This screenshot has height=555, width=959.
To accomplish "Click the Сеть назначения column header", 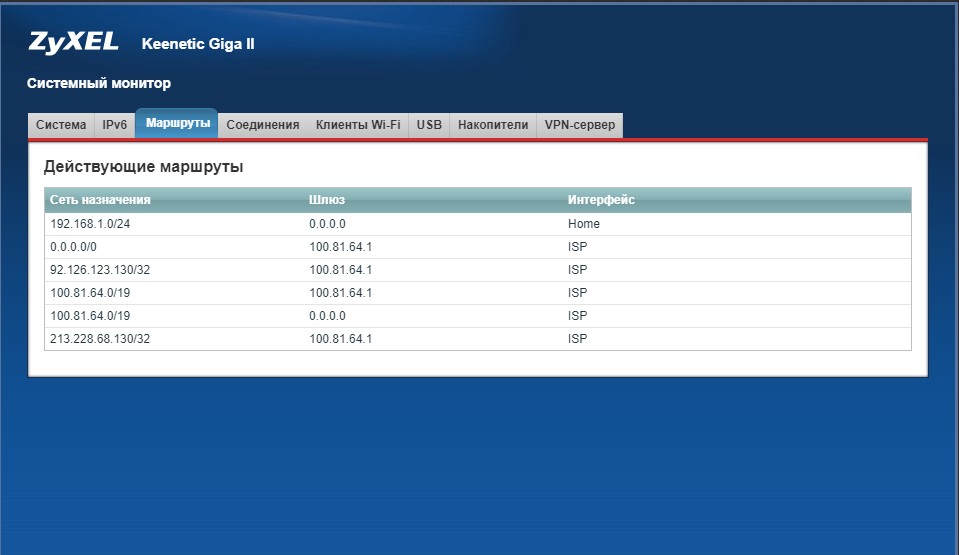I will [100, 200].
